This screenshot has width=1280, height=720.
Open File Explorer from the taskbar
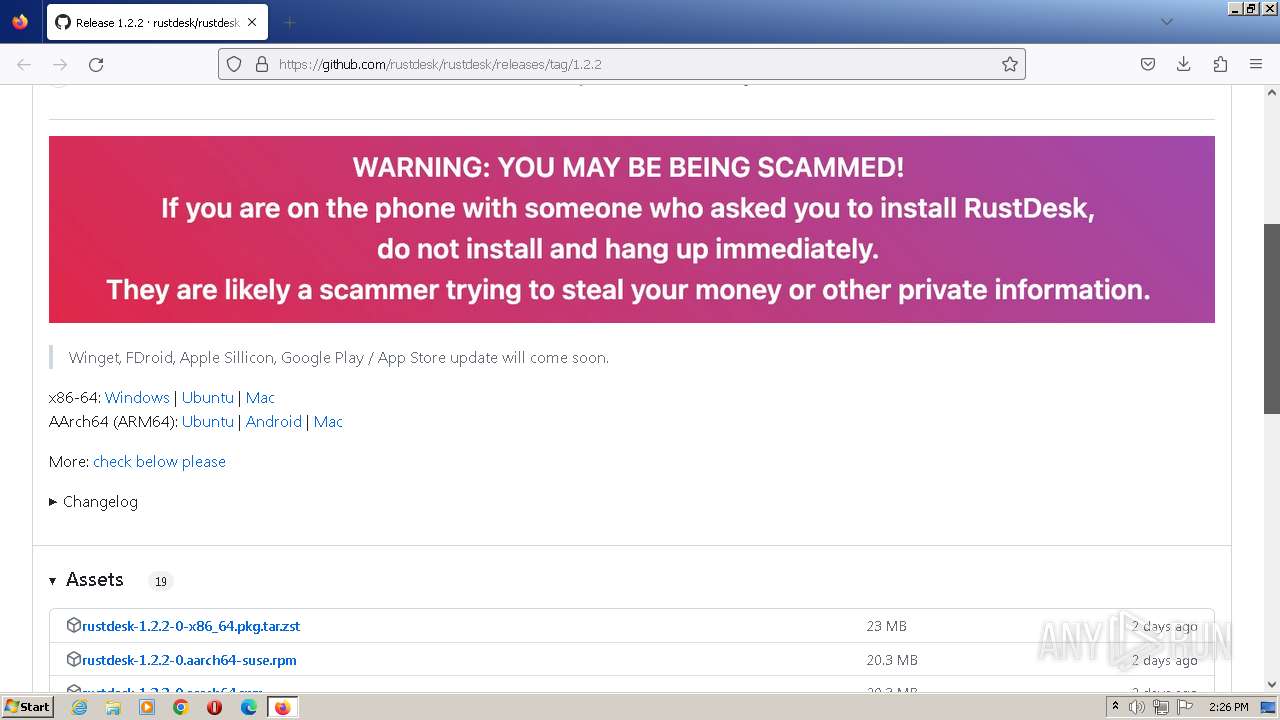pyautogui.click(x=113, y=707)
